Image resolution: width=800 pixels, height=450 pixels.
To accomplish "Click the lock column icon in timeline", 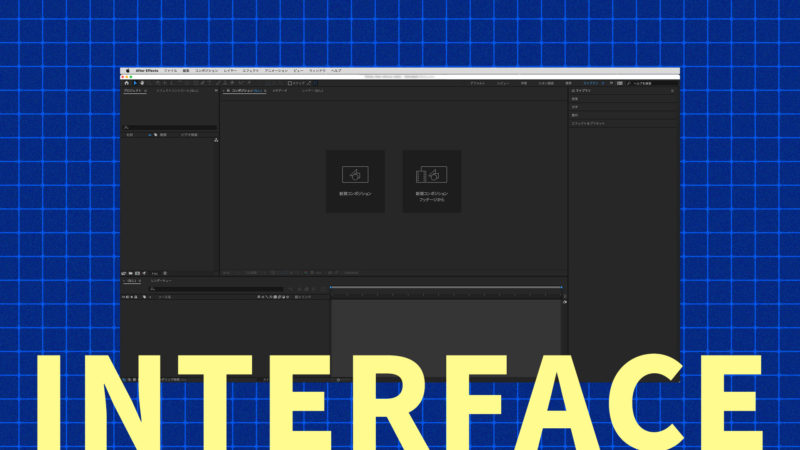I will click(x=136, y=297).
